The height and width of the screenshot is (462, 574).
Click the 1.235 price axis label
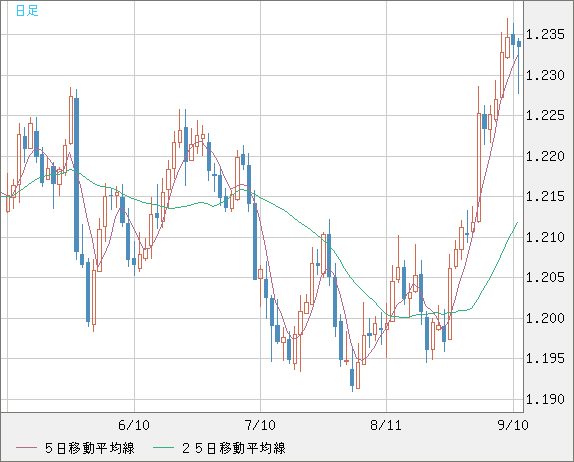[545, 35]
